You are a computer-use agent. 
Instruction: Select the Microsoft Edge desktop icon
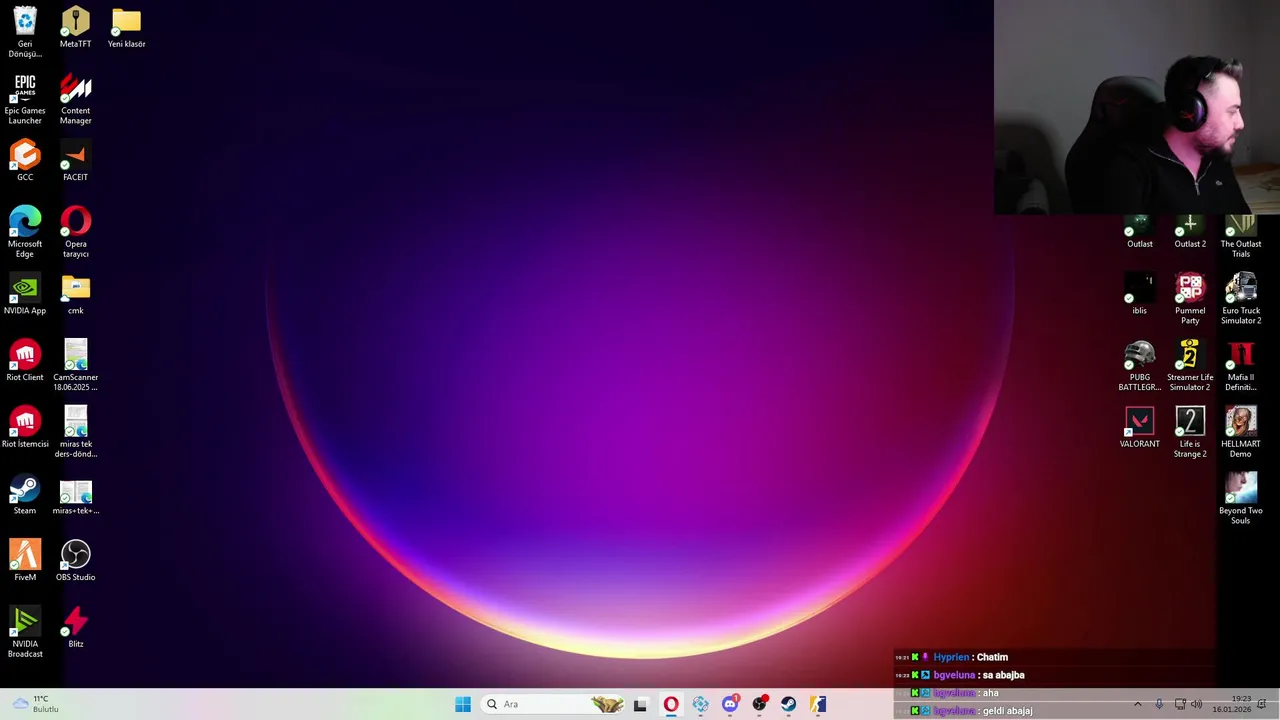coord(25,231)
